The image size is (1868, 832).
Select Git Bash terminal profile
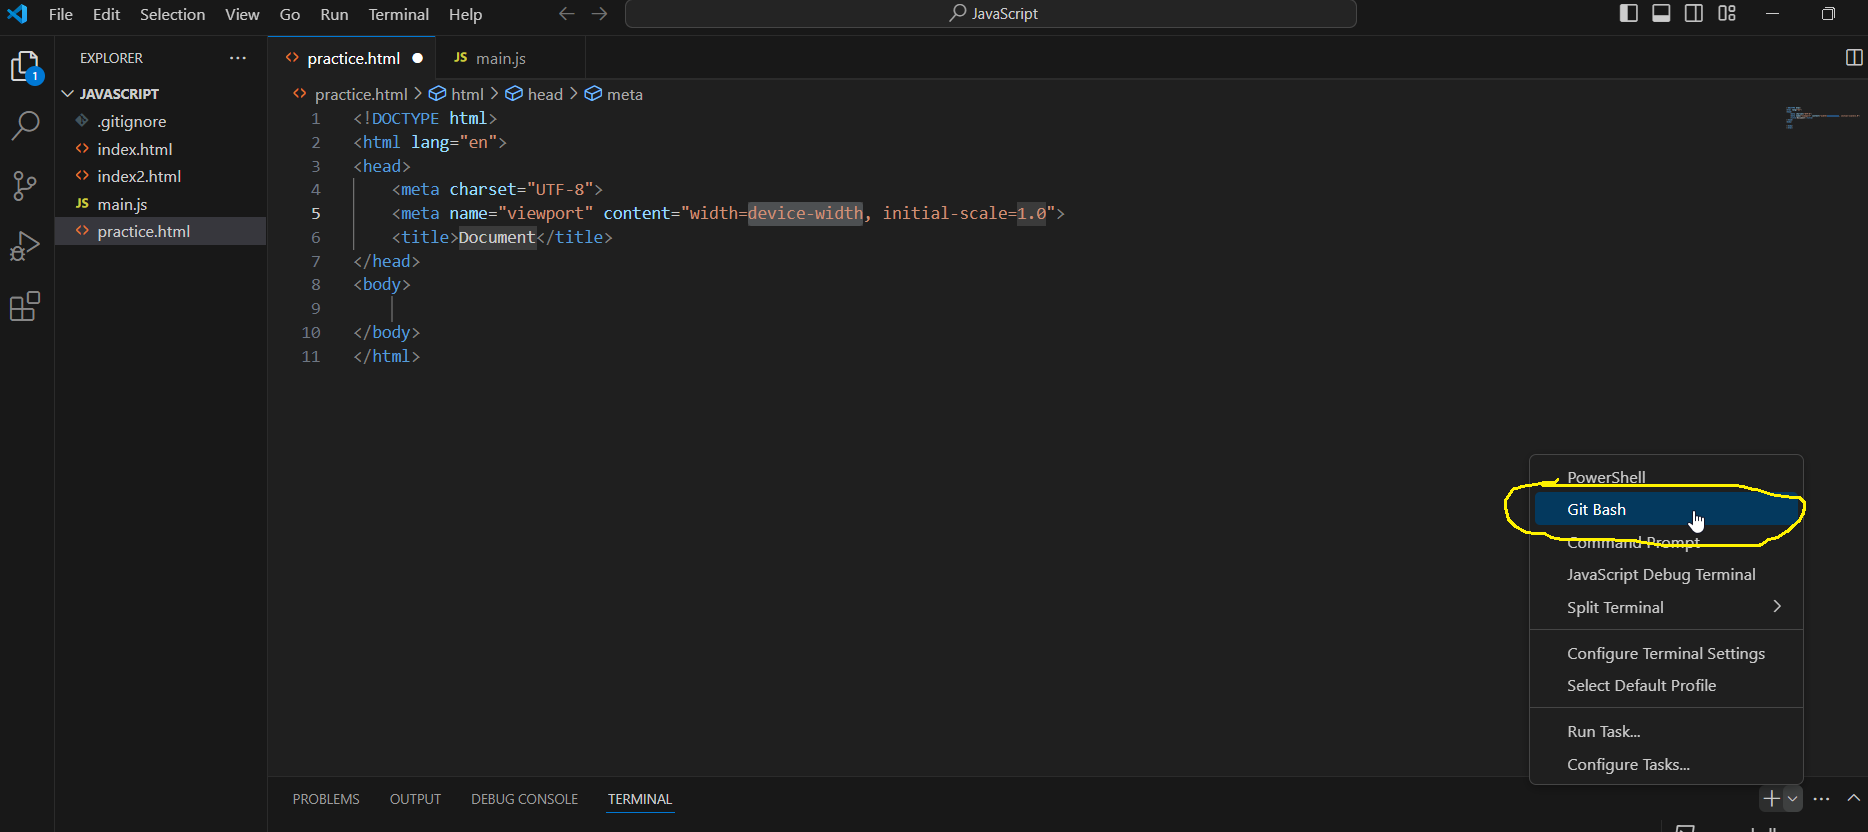point(1666,509)
